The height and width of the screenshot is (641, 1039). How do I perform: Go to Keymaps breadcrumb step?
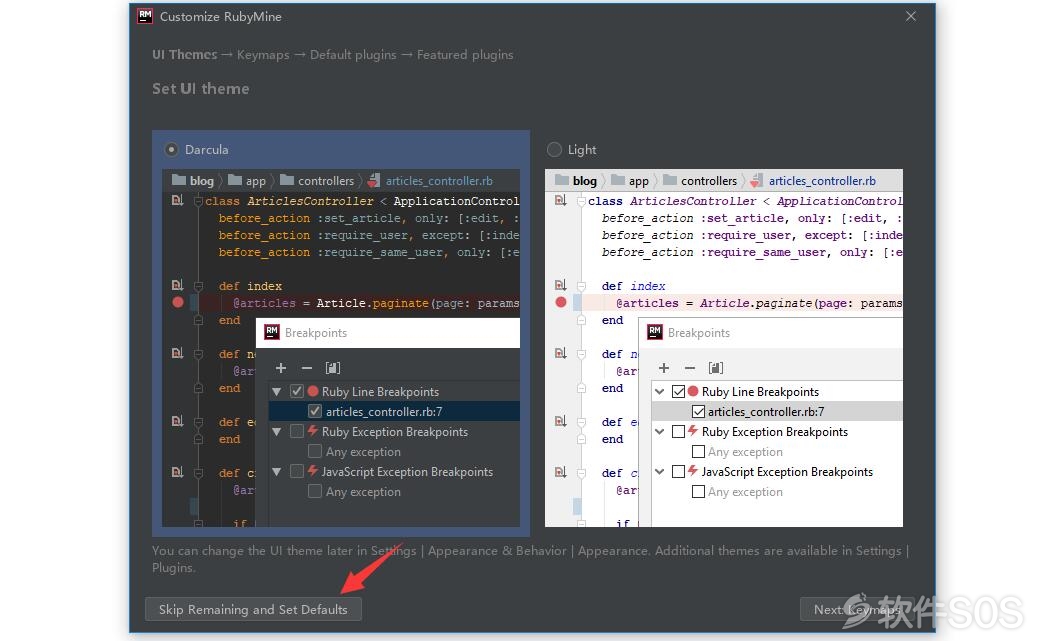tap(263, 54)
